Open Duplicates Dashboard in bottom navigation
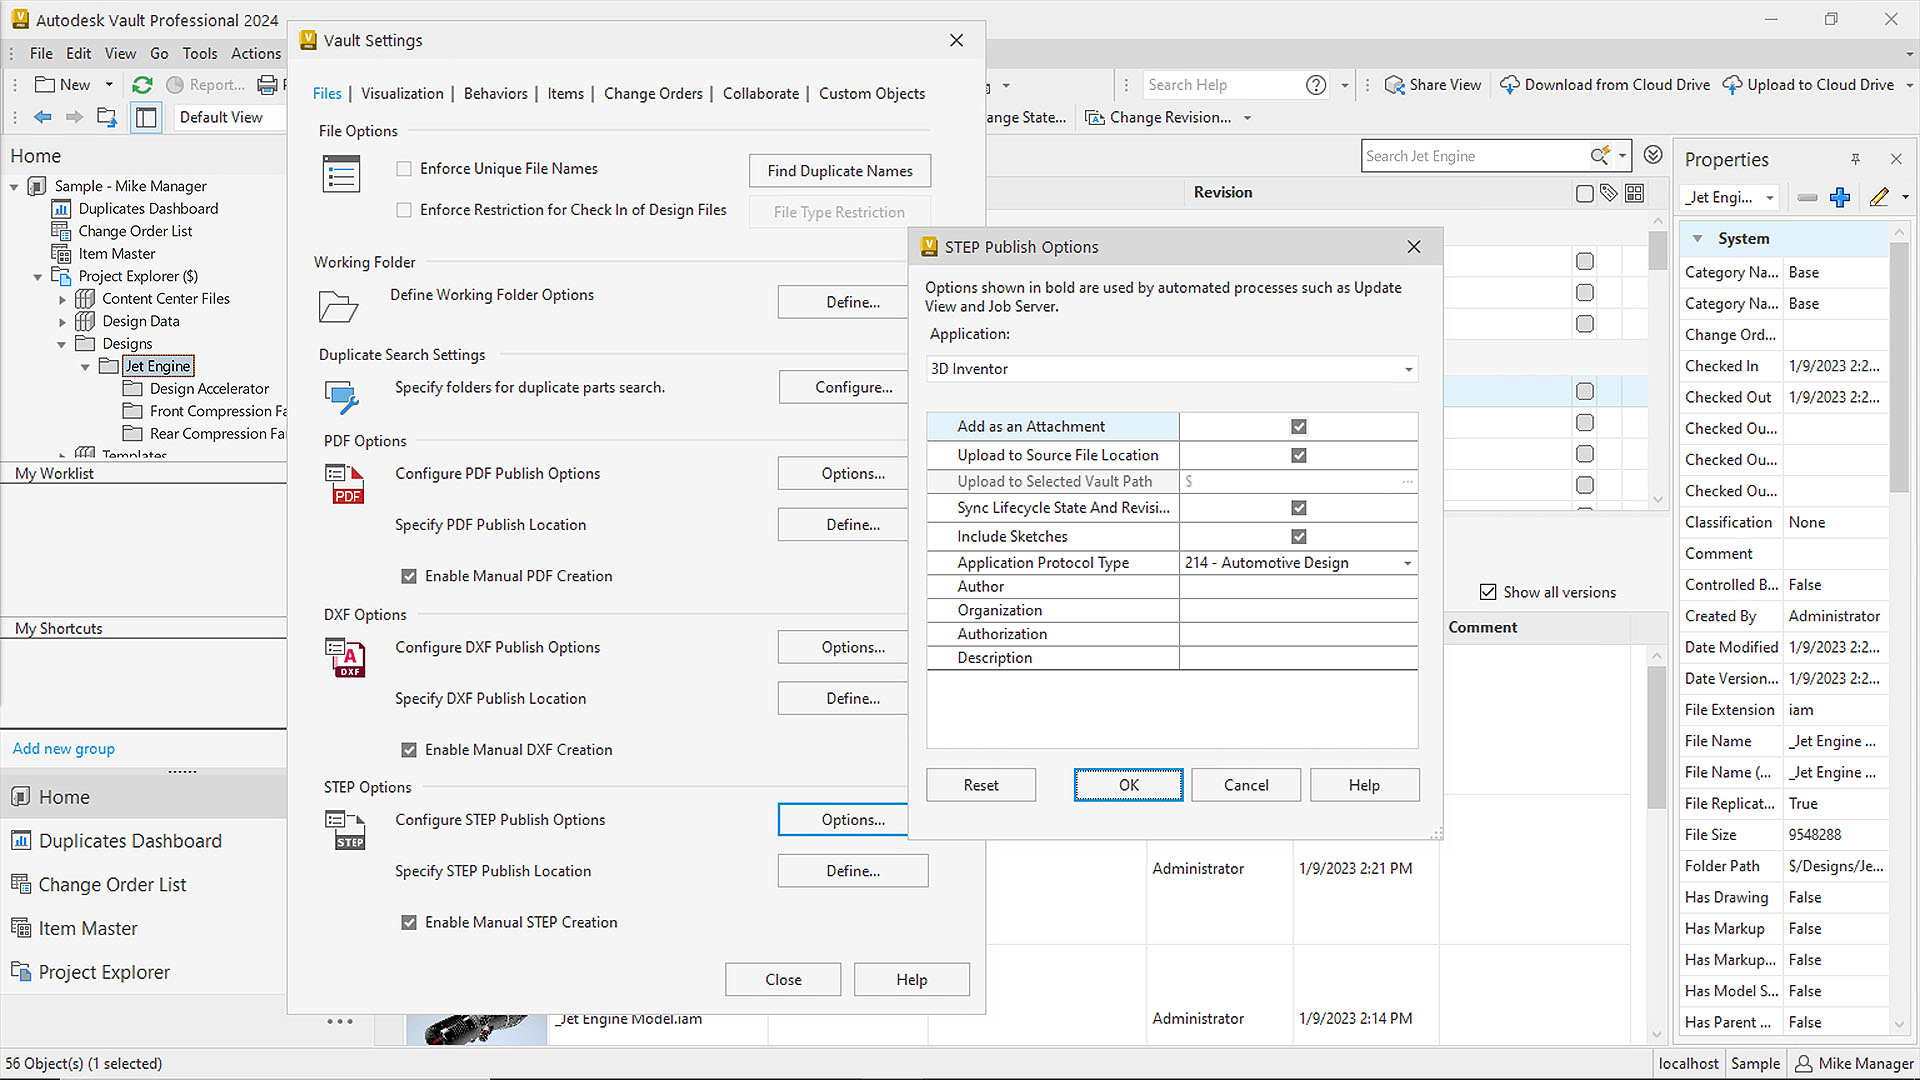 pos(130,841)
